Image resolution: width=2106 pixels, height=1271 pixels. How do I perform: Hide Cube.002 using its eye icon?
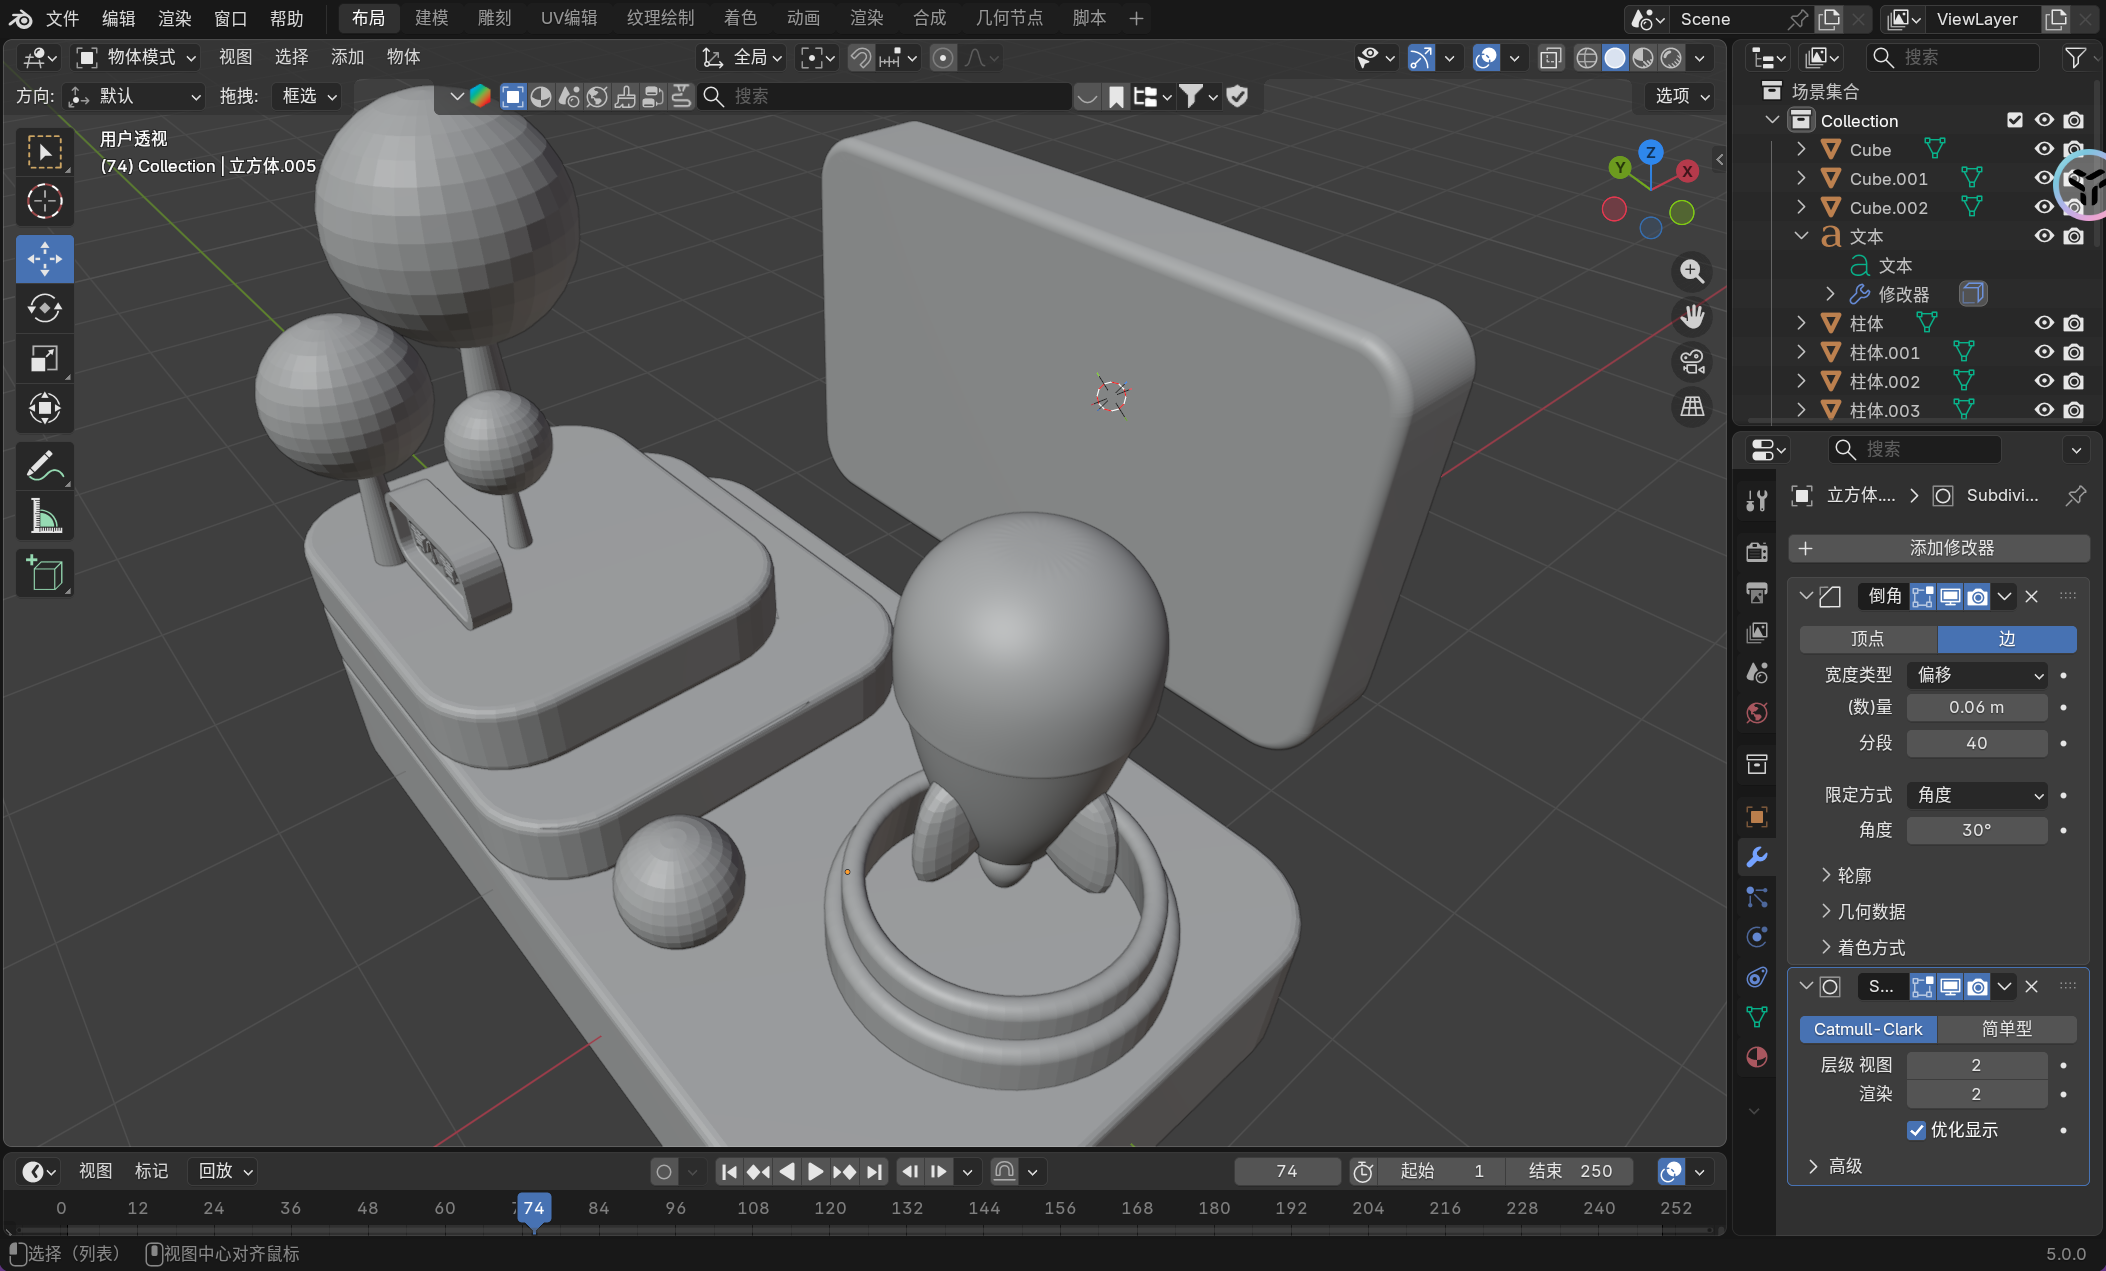click(x=2044, y=207)
